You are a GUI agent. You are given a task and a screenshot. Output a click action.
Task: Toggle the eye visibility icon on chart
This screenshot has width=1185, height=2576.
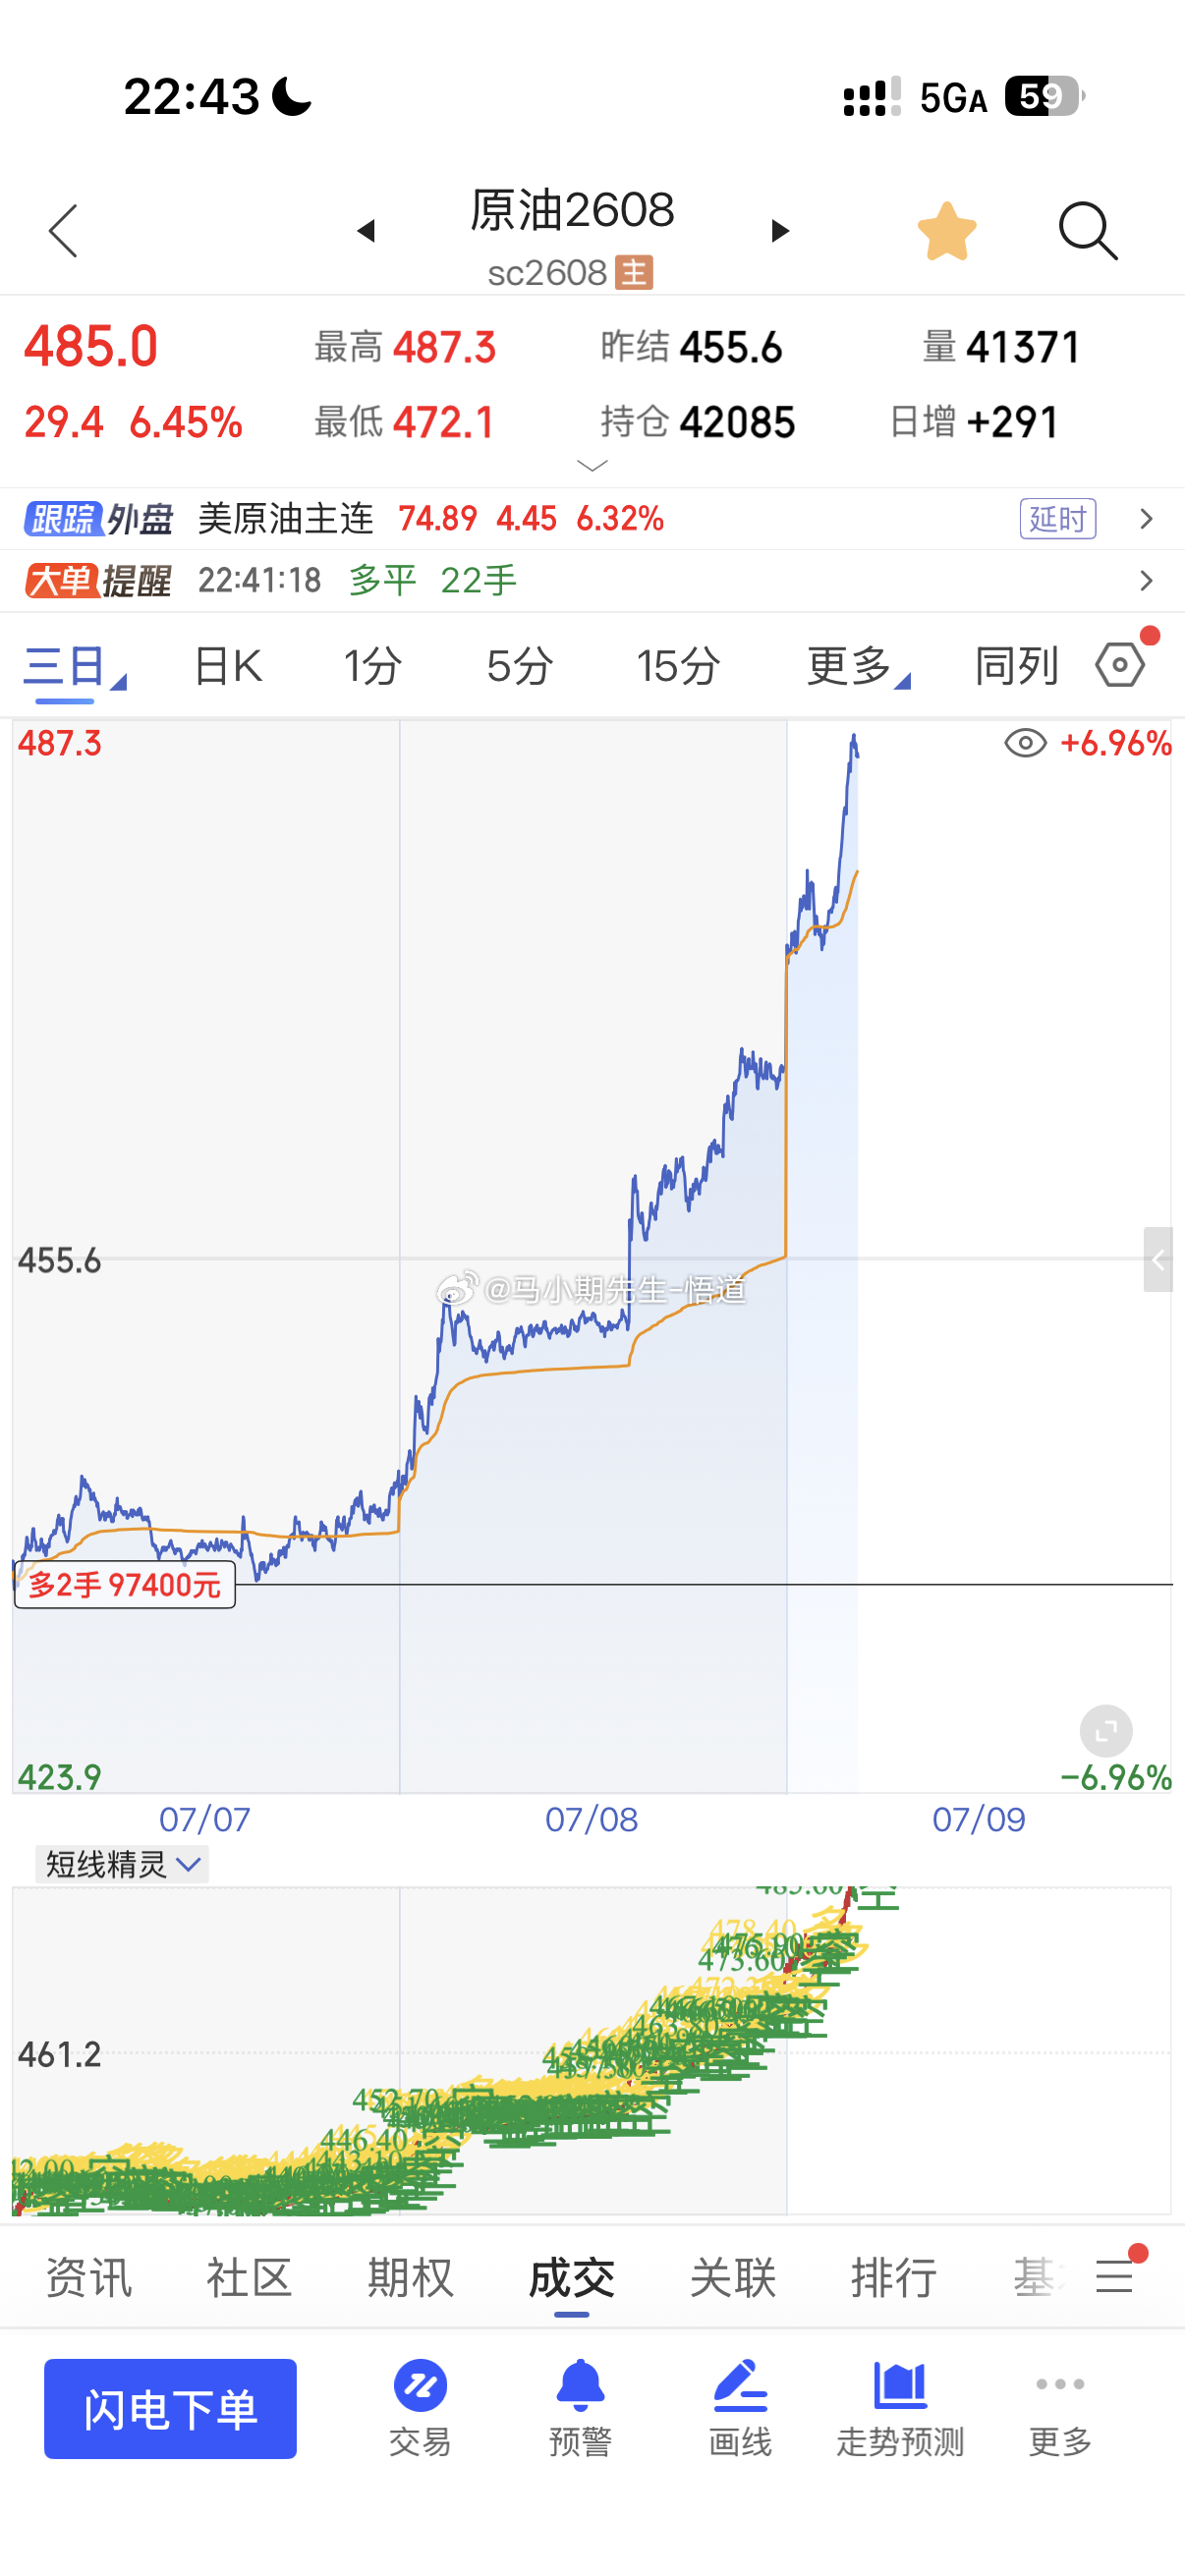click(1025, 743)
